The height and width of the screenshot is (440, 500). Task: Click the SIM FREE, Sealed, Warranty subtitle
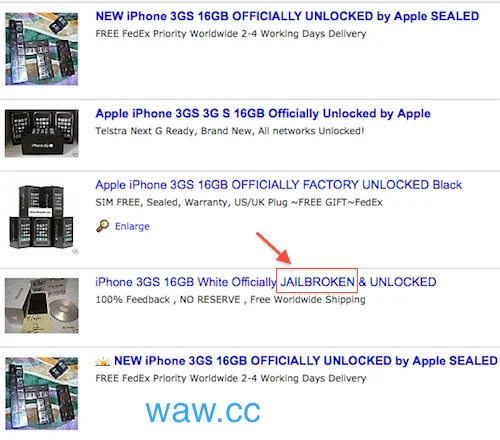point(239,202)
